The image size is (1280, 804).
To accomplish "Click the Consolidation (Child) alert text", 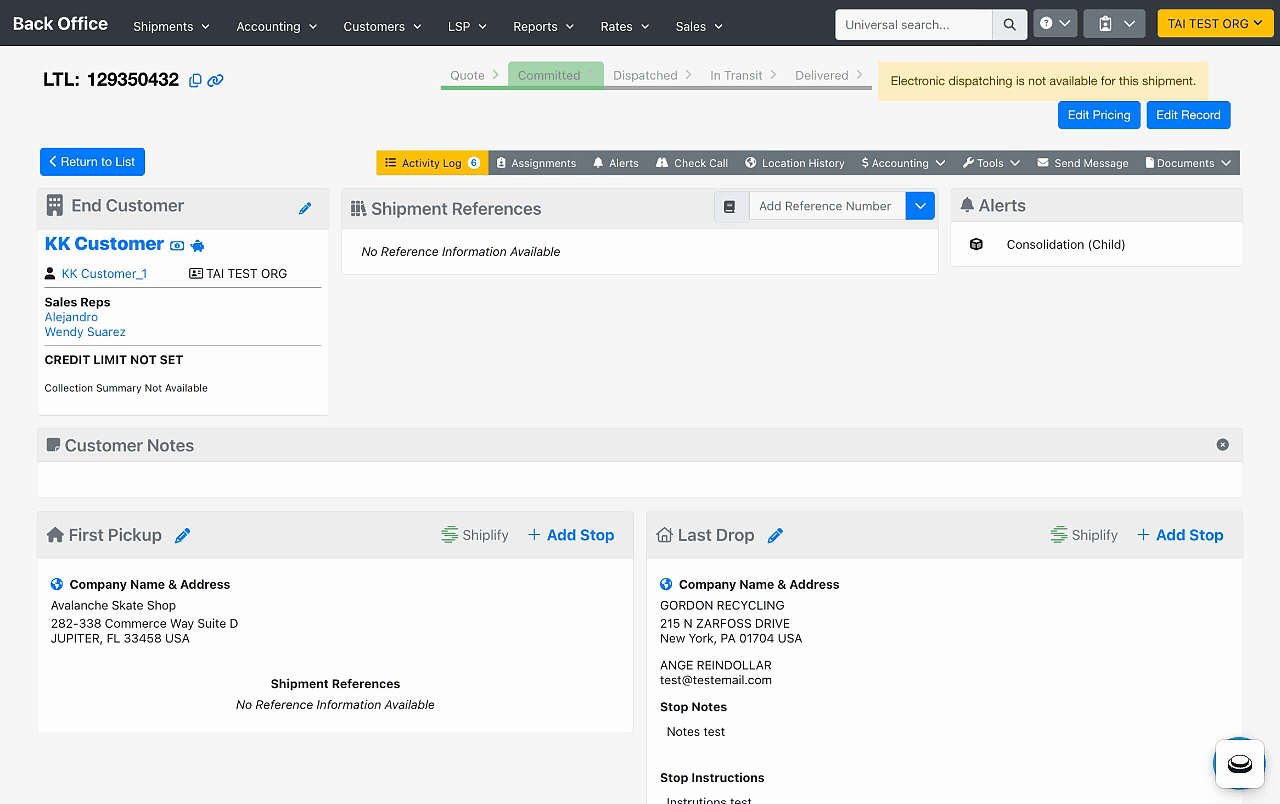I will 1066,244.
